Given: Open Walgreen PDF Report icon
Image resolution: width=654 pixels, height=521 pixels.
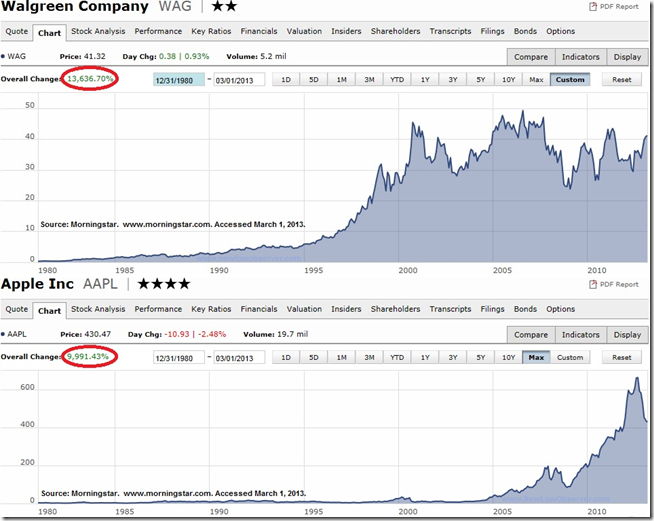Looking at the screenshot, I should point(593,7).
